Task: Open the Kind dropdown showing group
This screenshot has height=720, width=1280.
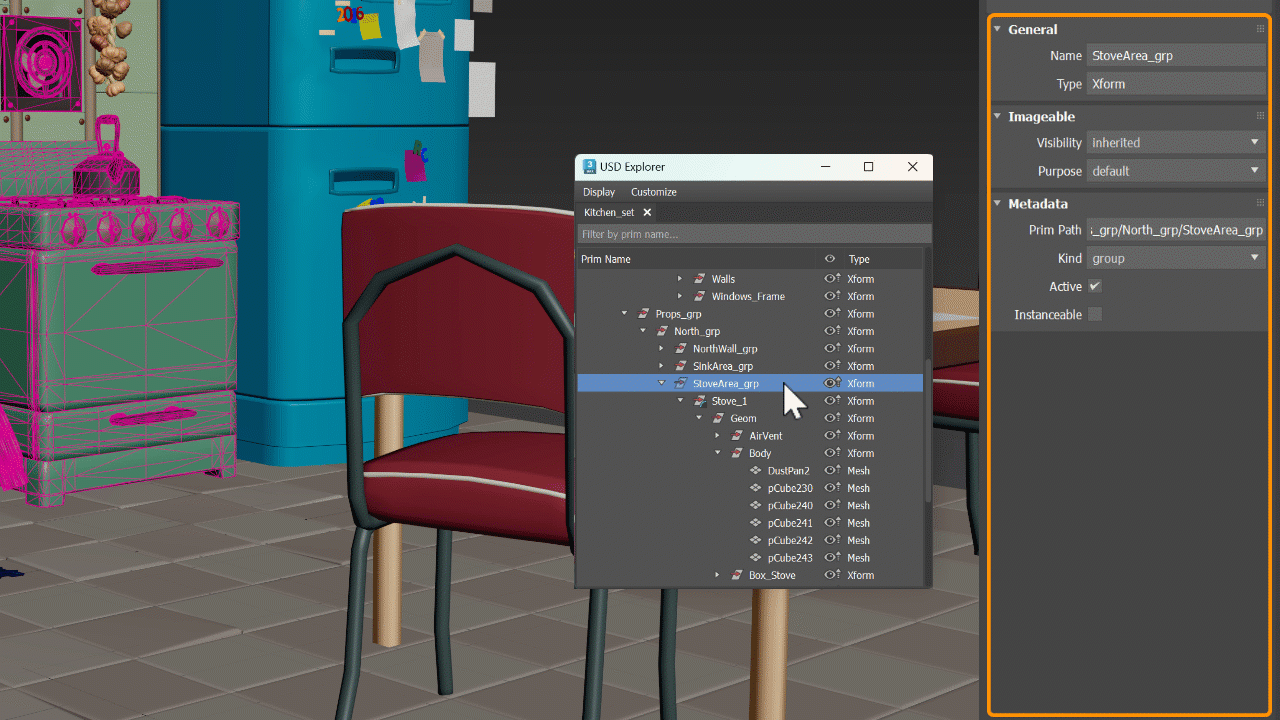Action: (x=1175, y=258)
